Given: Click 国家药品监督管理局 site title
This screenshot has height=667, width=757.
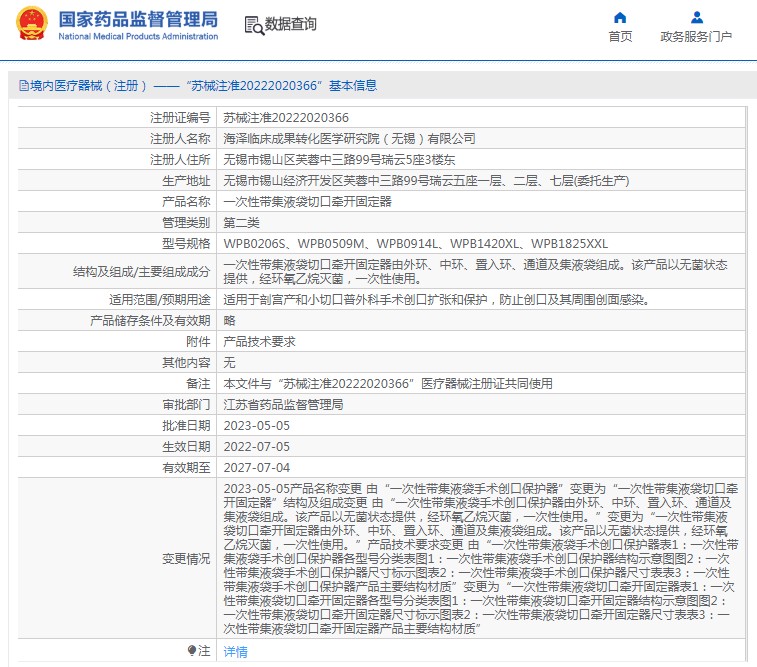Looking at the screenshot, I should pyautogui.click(x=138, y=20).
